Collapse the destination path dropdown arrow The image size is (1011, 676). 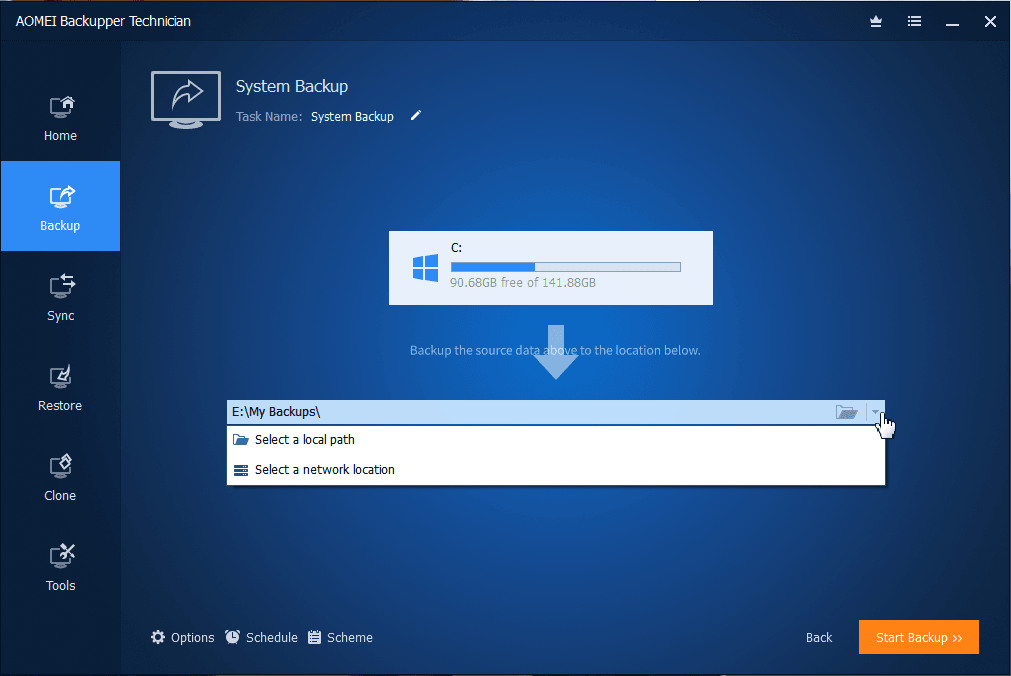point(875,412)
